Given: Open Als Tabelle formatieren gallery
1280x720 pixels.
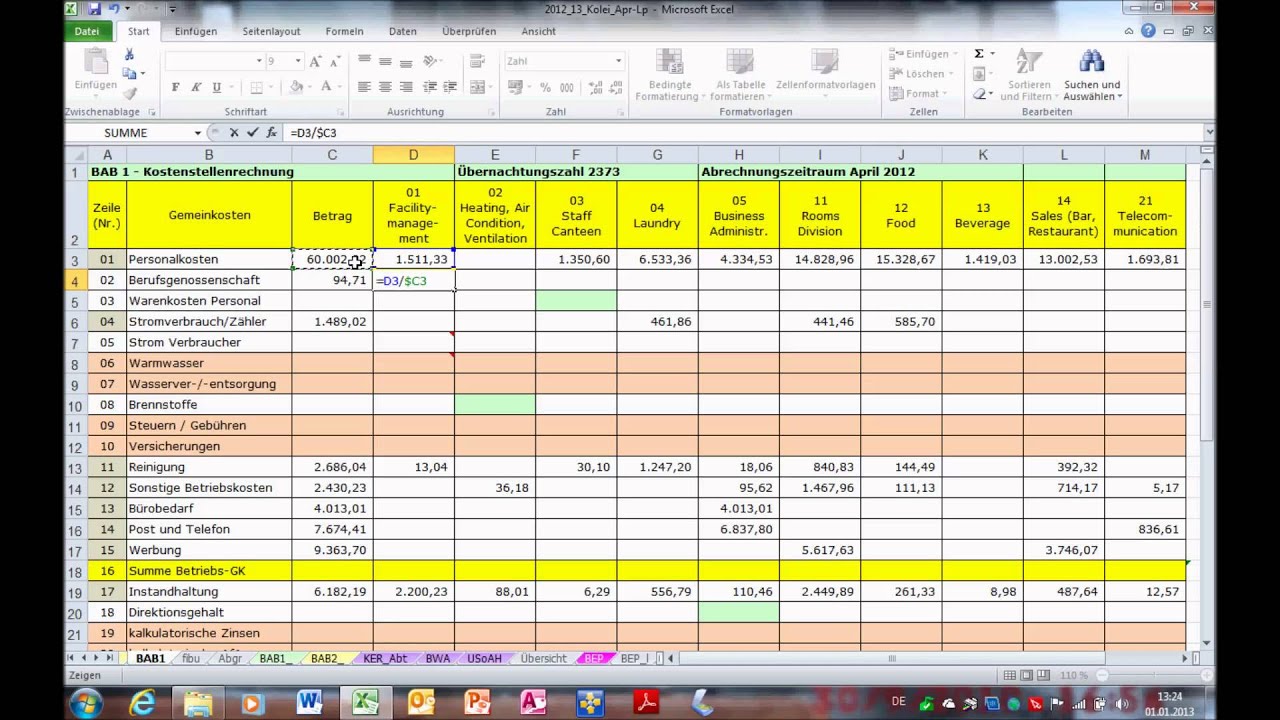Looking at the screenshot, I should 740,76.
